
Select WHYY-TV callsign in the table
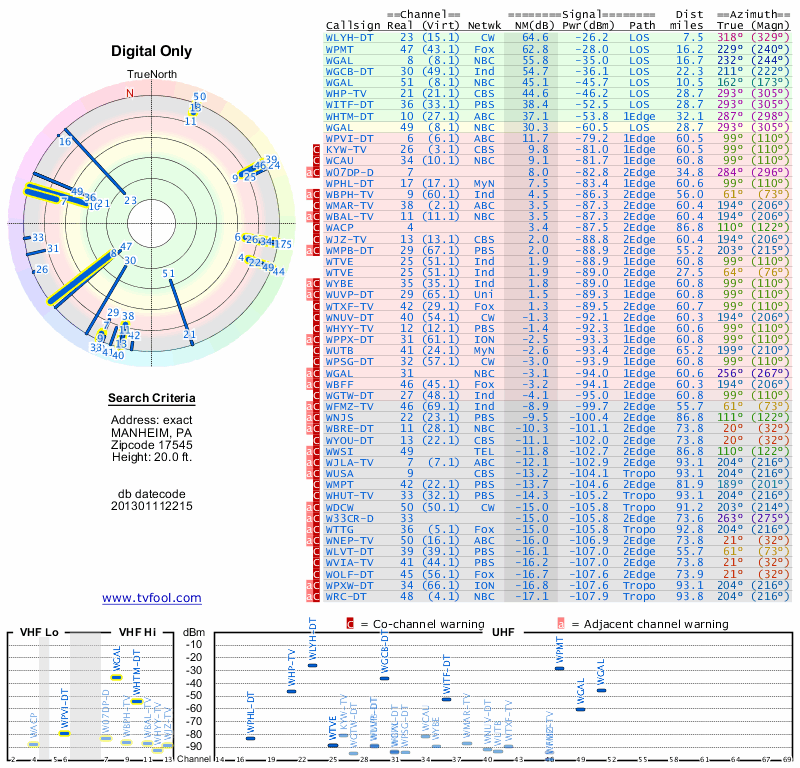(349, 329)
